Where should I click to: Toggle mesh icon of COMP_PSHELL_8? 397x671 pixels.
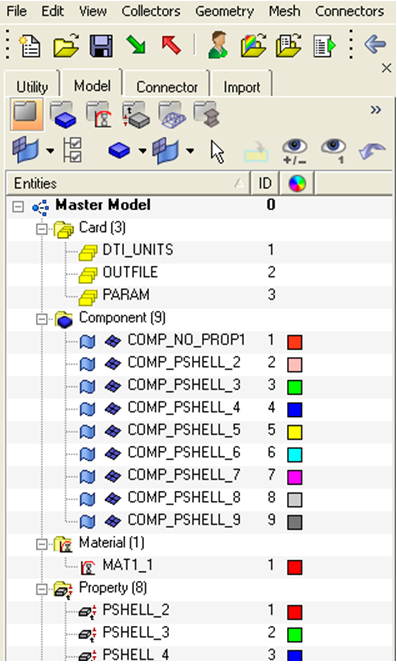pos(113,499)
